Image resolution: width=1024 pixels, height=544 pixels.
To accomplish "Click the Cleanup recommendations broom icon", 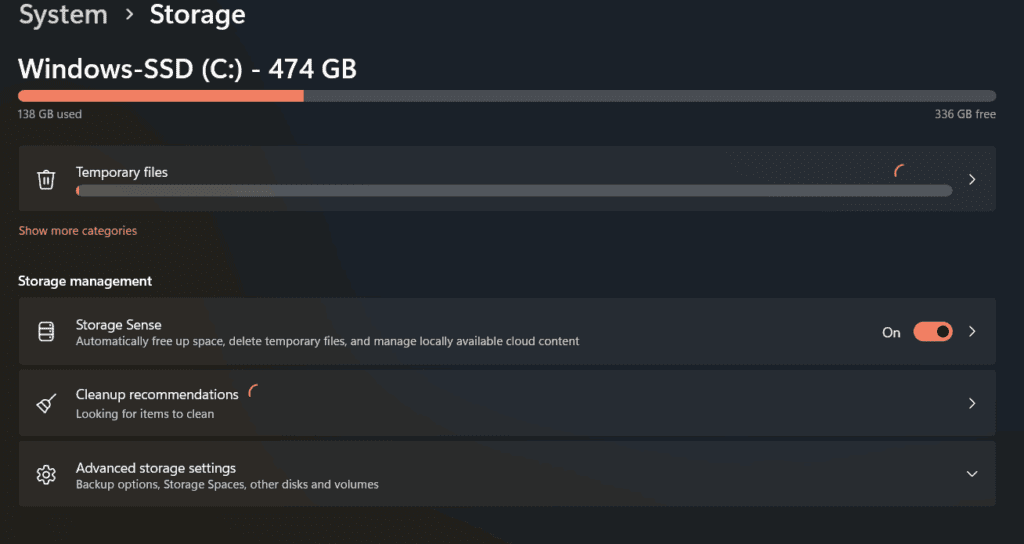I will coord(46,403).
